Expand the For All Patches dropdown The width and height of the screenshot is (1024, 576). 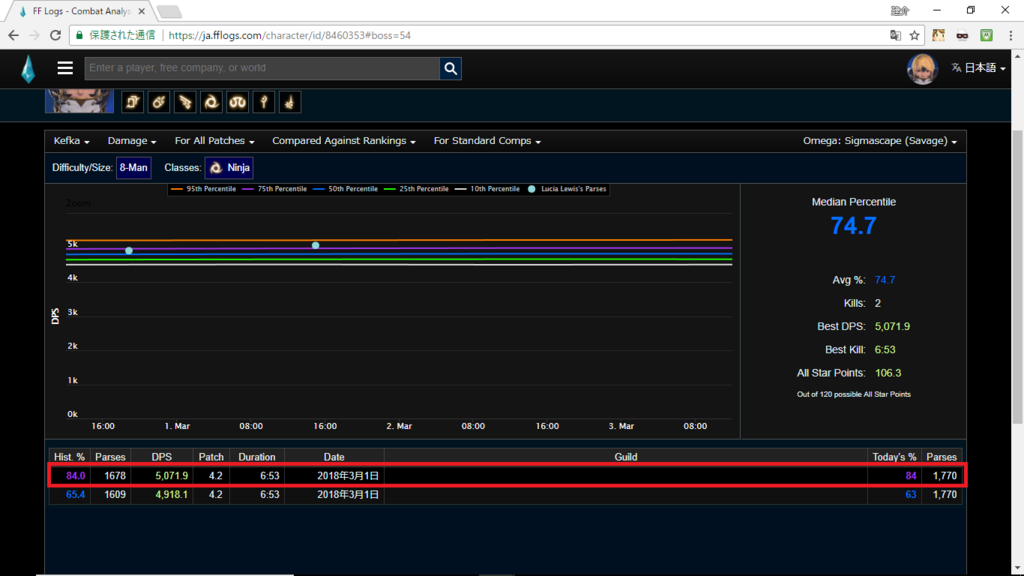[214, 141]
